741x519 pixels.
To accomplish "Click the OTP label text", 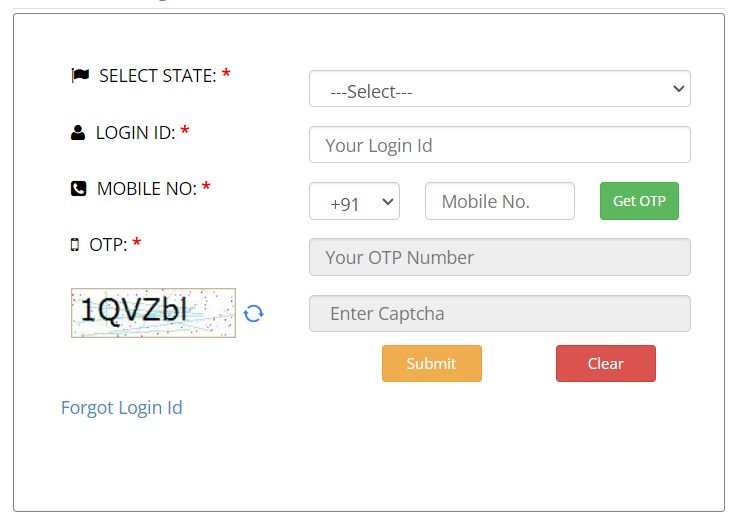I will 108,244.
